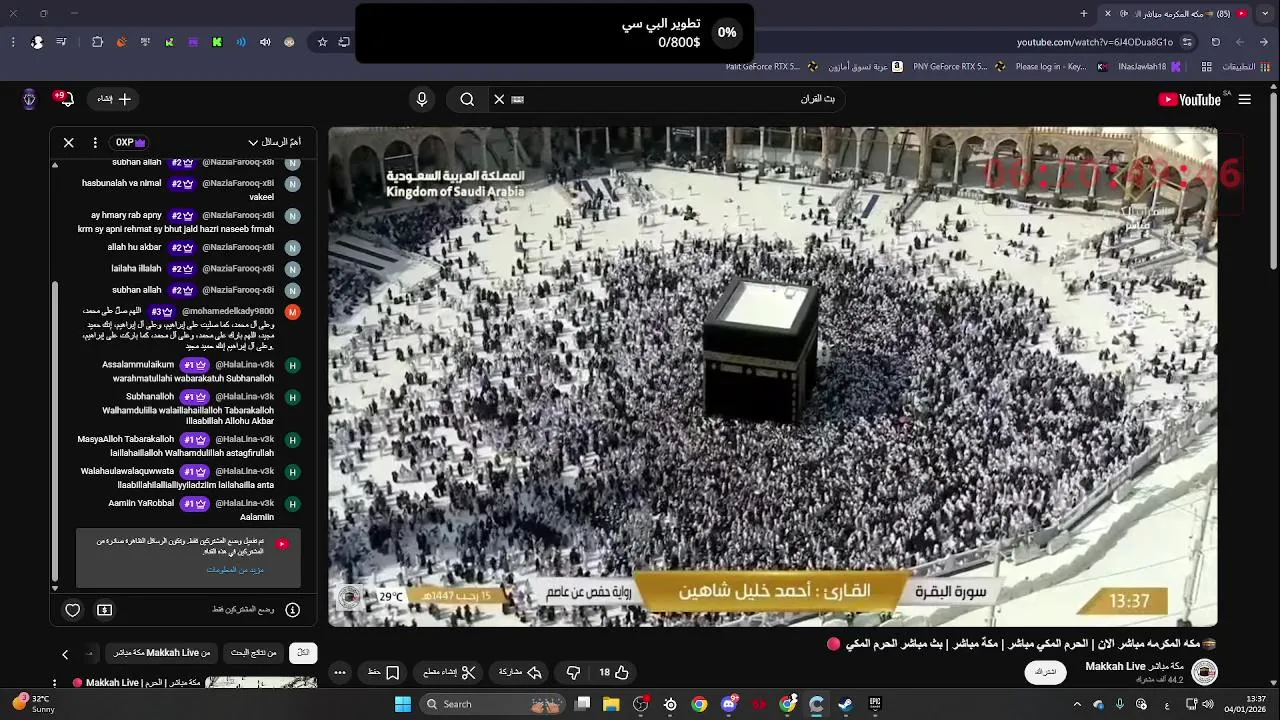
Task: Open the 'مزيد من المعلومات' learn more link
Action: click(235, 570)
